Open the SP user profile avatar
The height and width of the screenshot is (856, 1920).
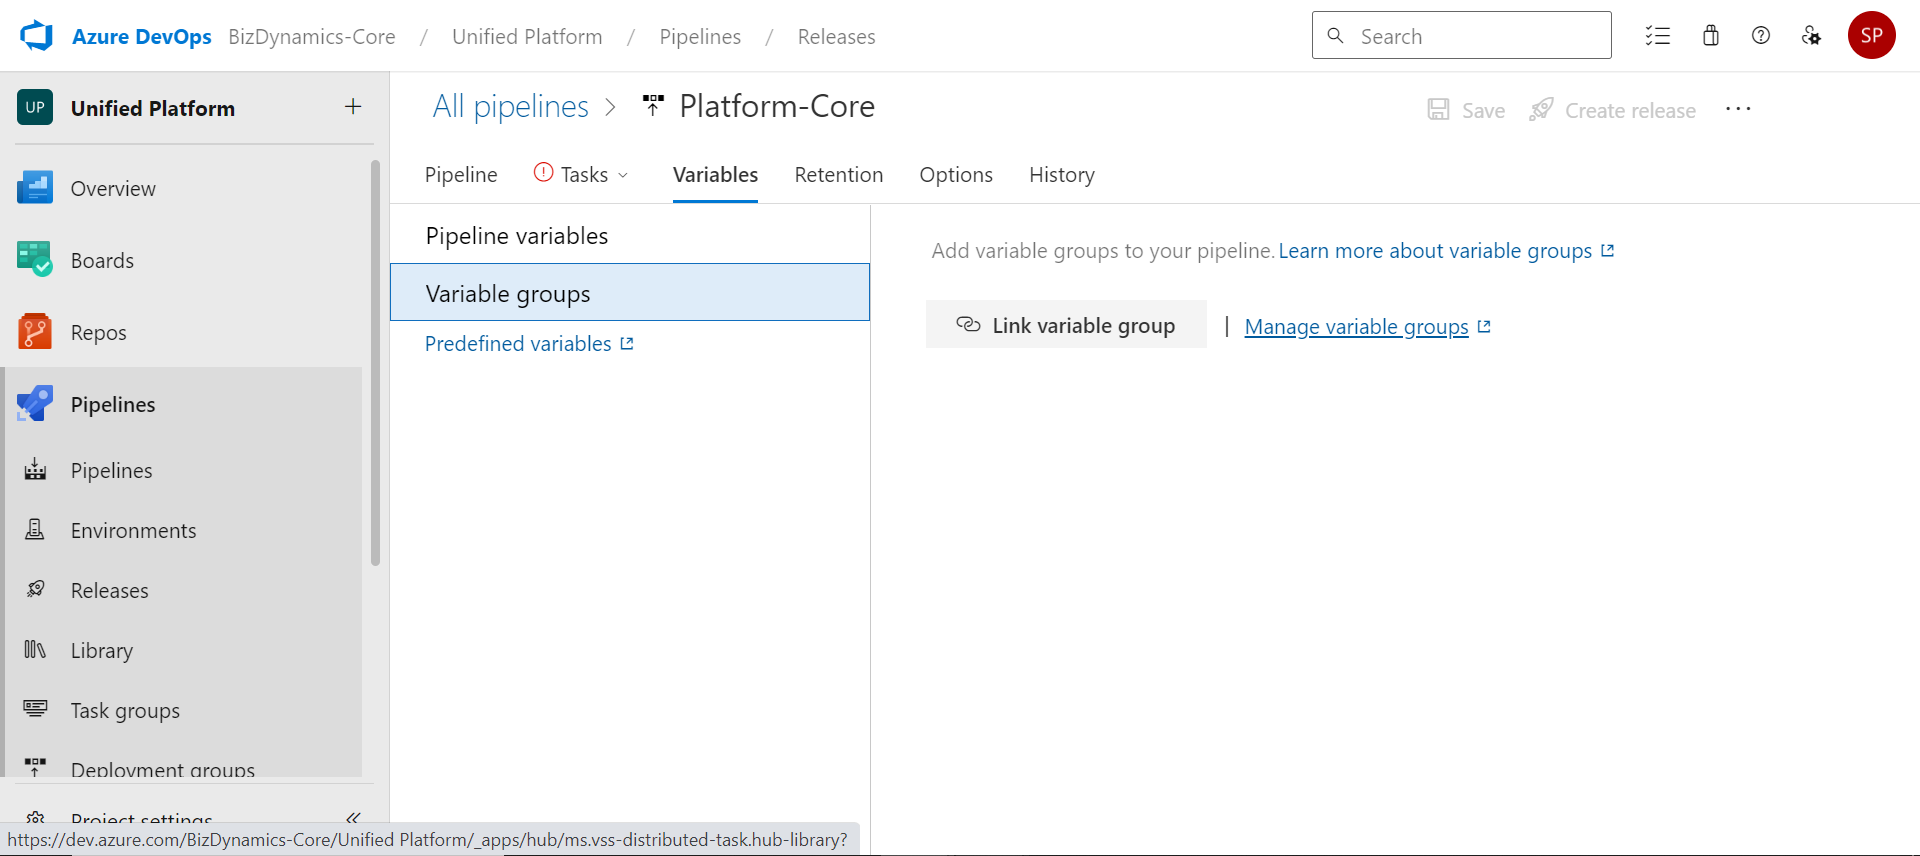1872,36
